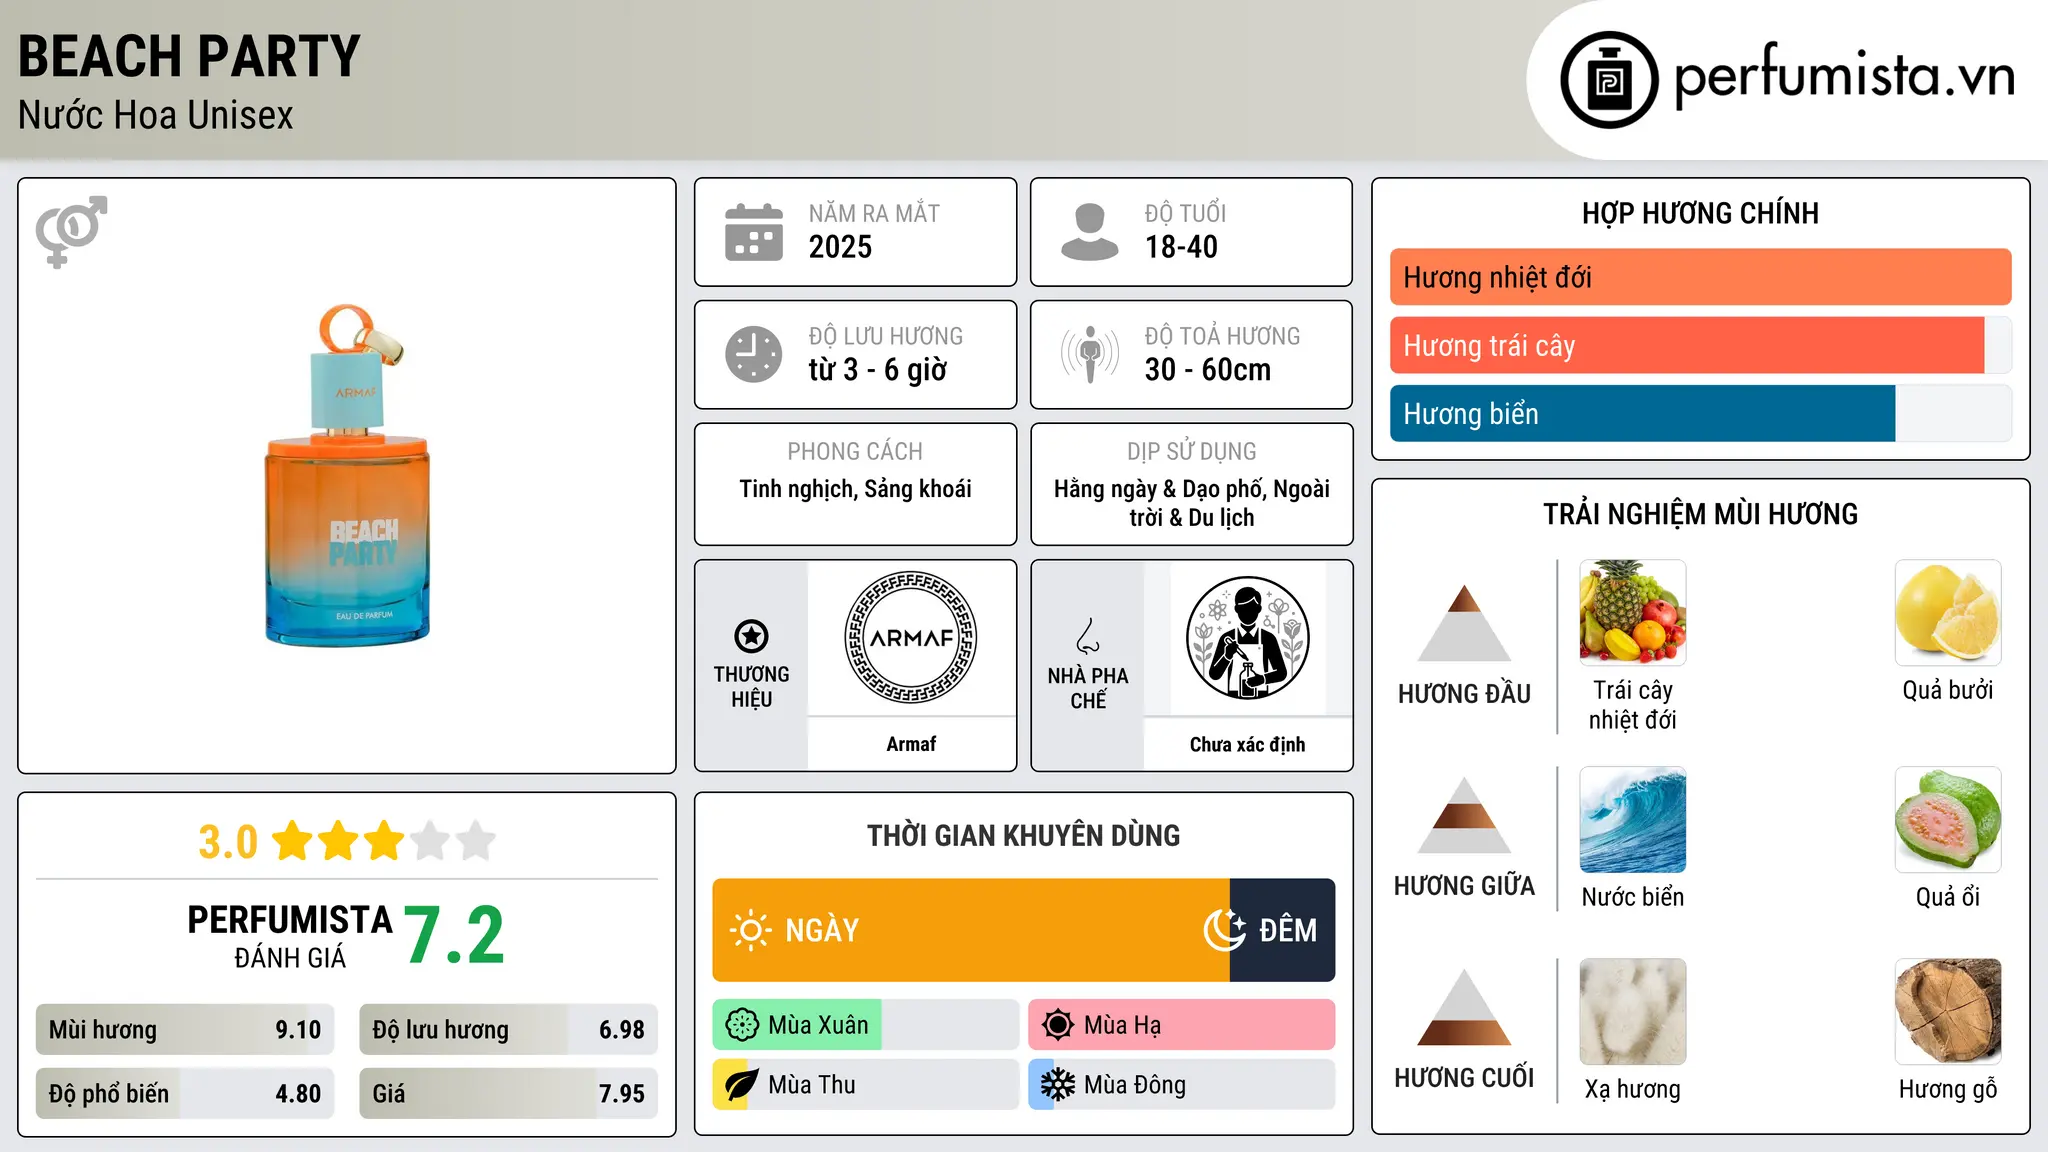Click the Độ lưu hương 6.98 score bar
Viewport: 2048px width, 1152px height.
[x=508, y=1029]
